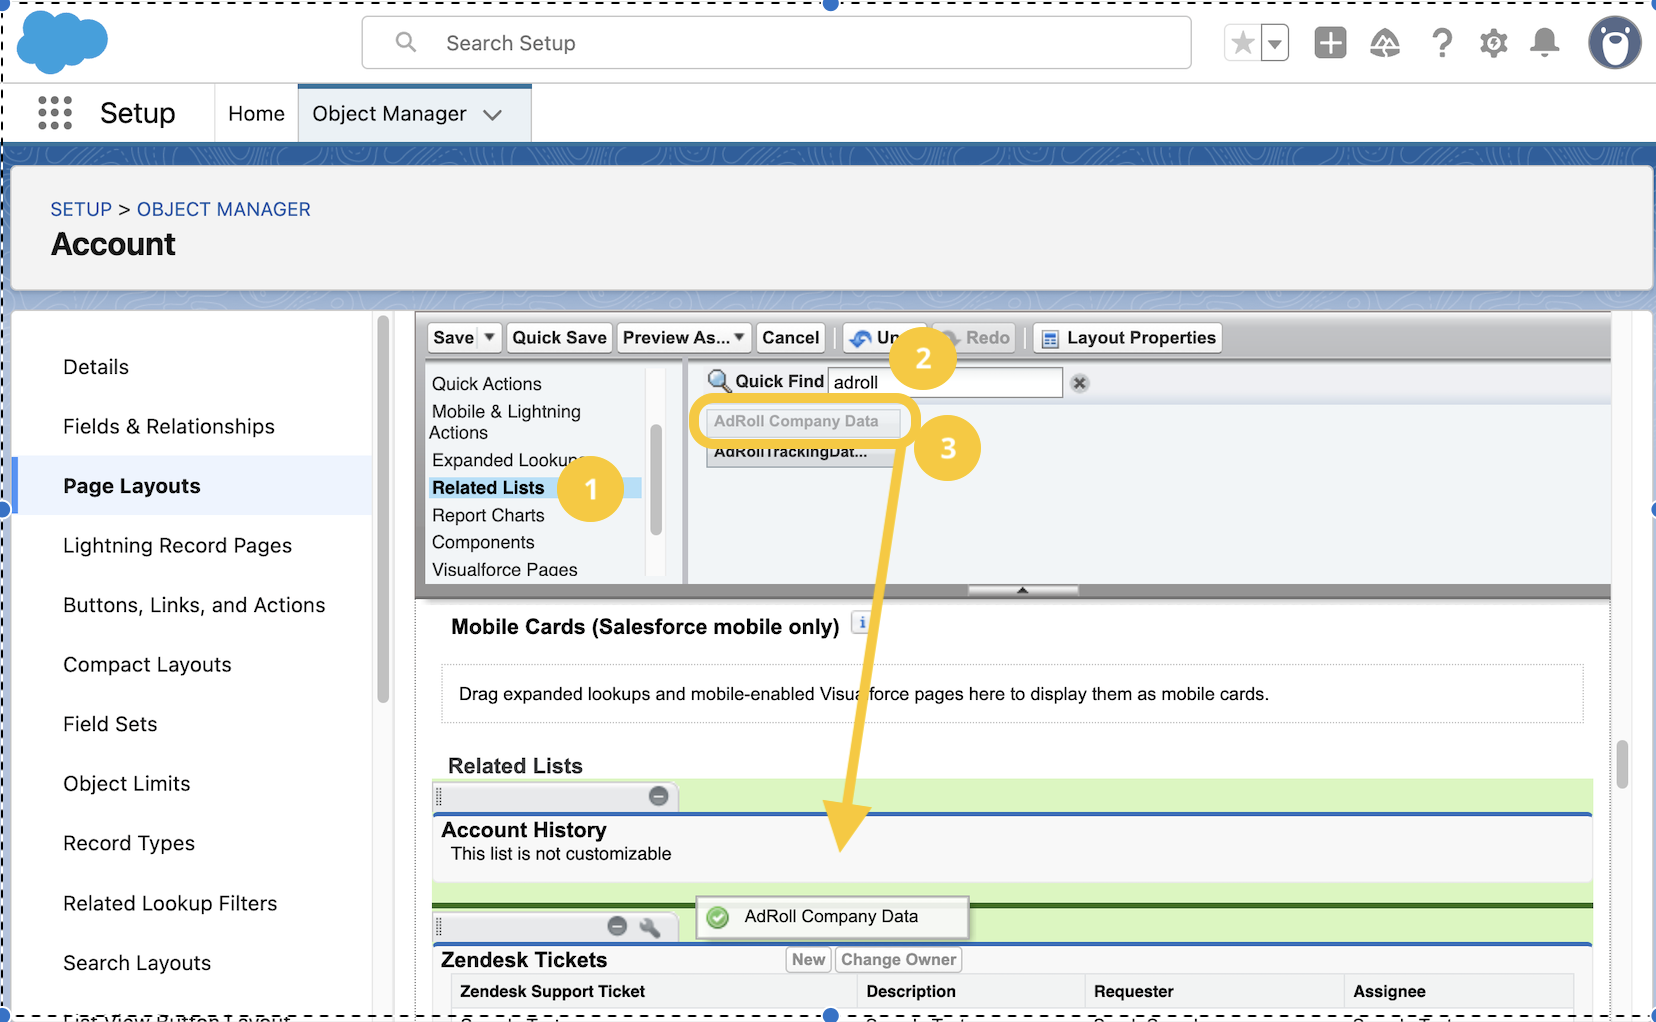Collapse the palette with the handle arrow
1656x1022 pixels.
tap(1022, 590)
